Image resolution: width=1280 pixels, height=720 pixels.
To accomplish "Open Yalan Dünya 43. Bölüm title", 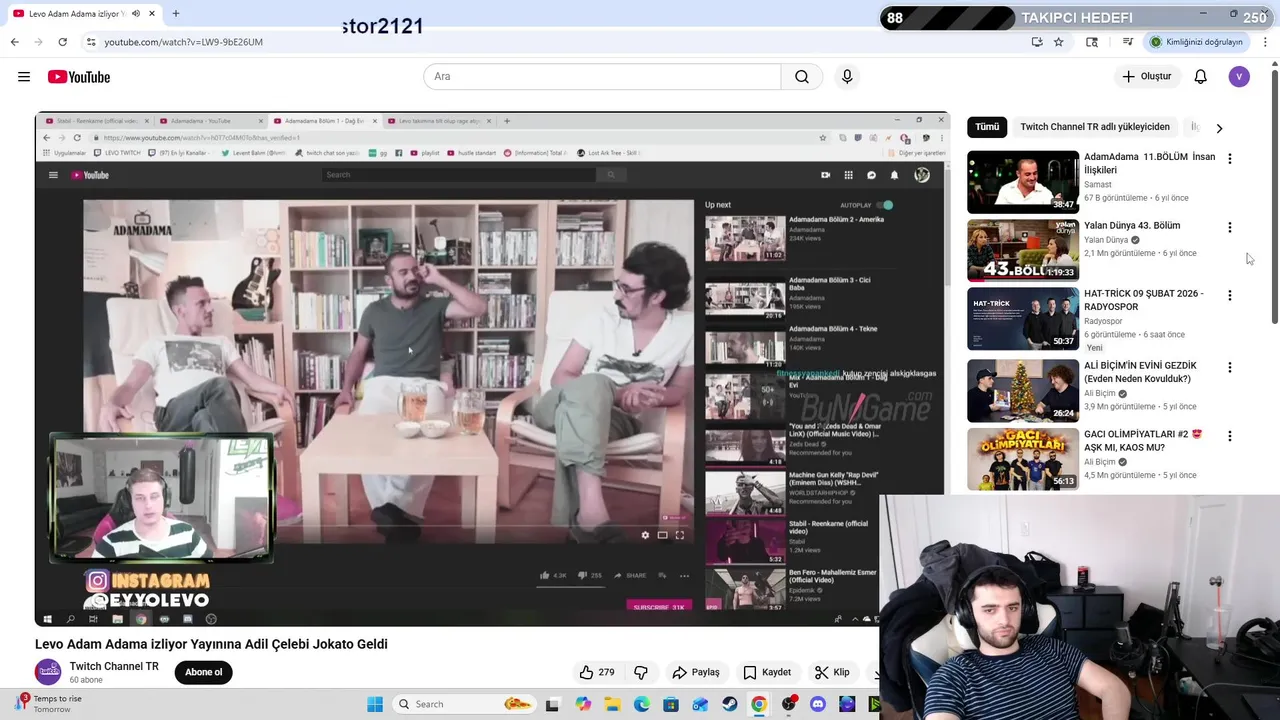I will pos(1132,225).
